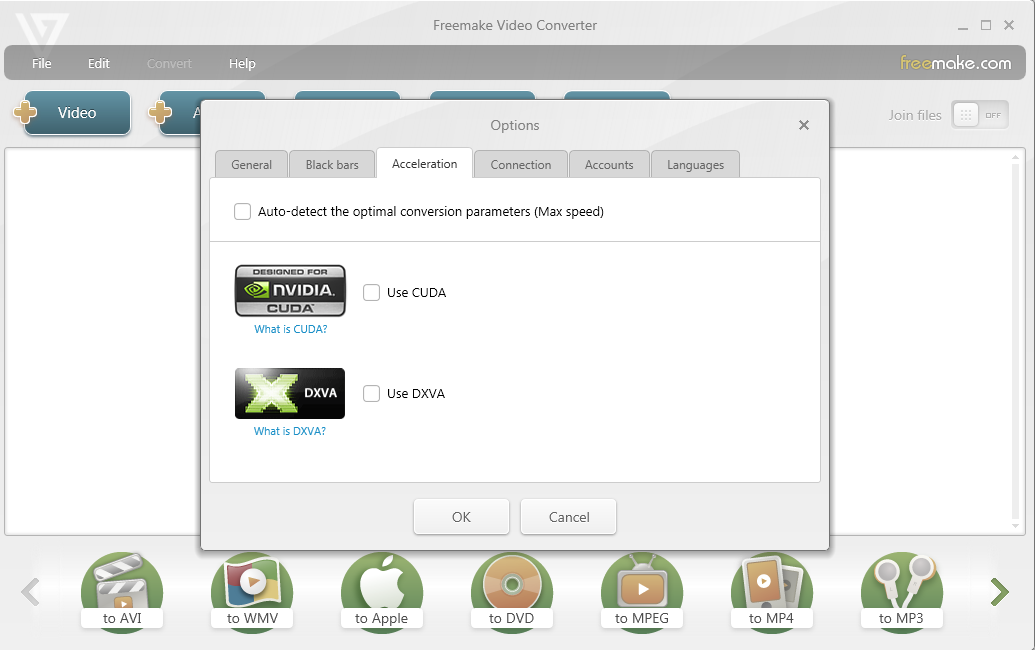
Task: Enable auto-detect optimal conversion parameters checkbox
Action: 243,212
